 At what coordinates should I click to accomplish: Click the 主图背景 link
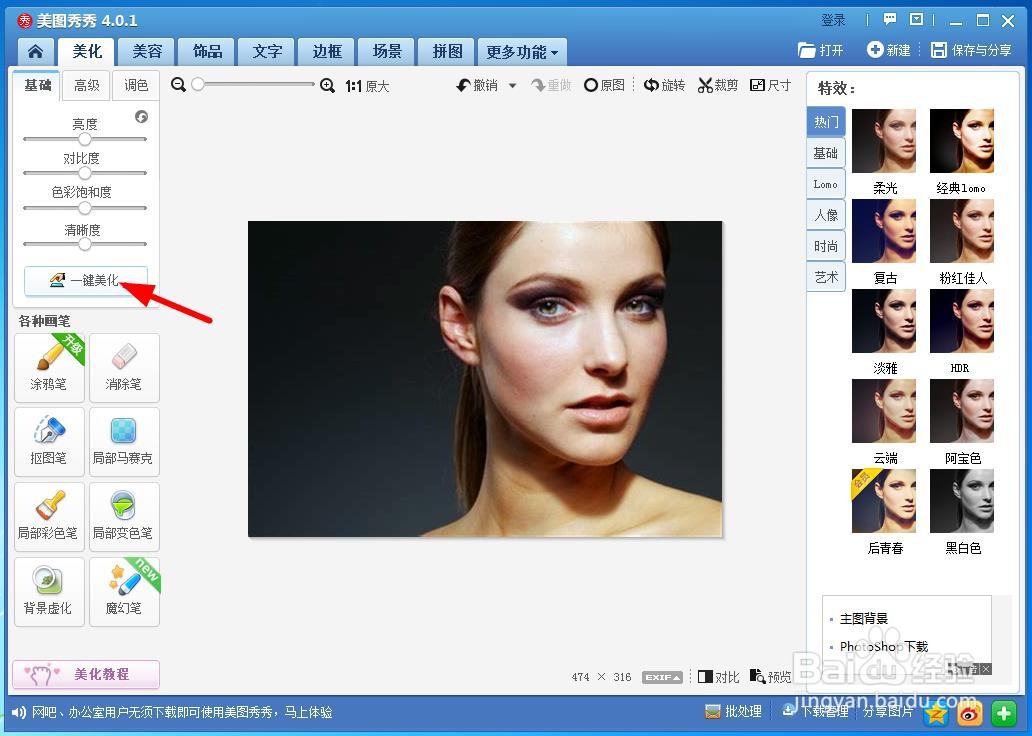click(864, 619)
